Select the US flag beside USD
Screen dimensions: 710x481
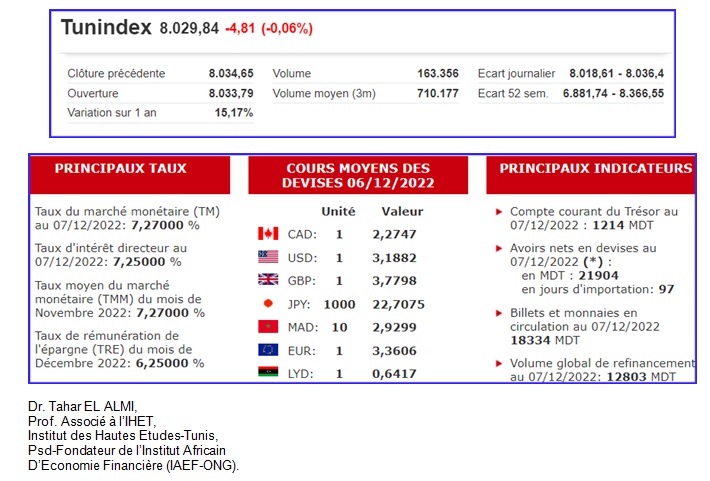(267, 257)
